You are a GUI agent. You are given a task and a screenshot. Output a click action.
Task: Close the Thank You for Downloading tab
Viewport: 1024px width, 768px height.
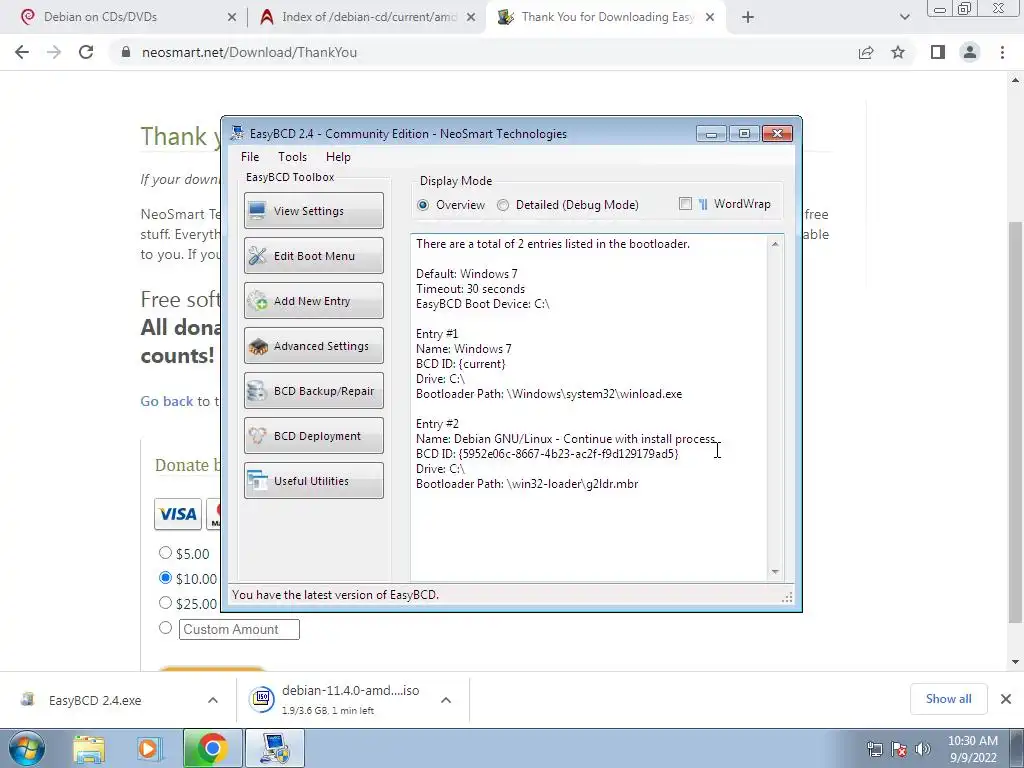tap(710, 18)
